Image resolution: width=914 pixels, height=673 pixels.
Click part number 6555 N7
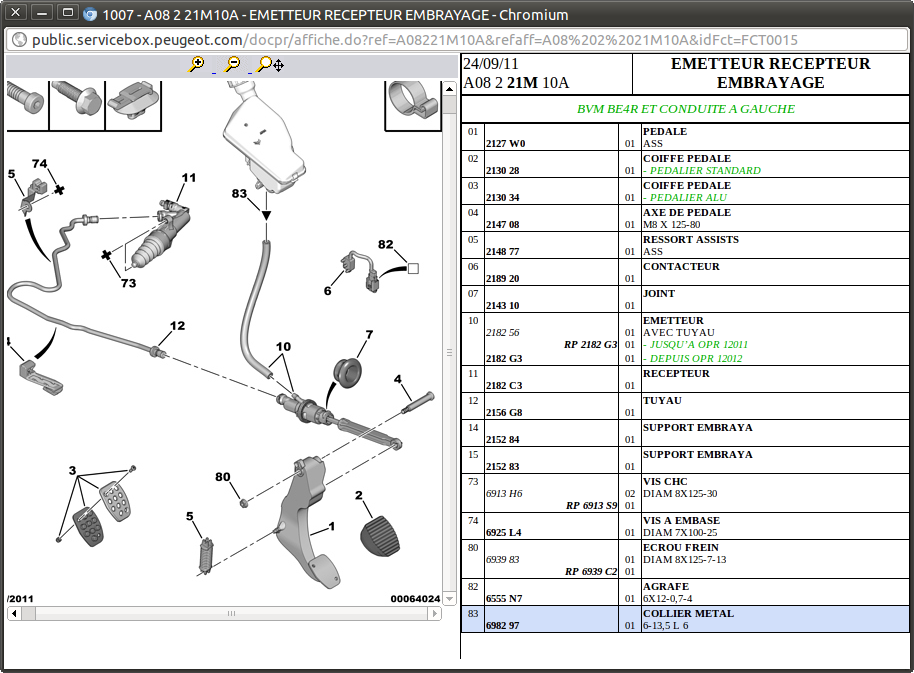(x=504, y=598)
